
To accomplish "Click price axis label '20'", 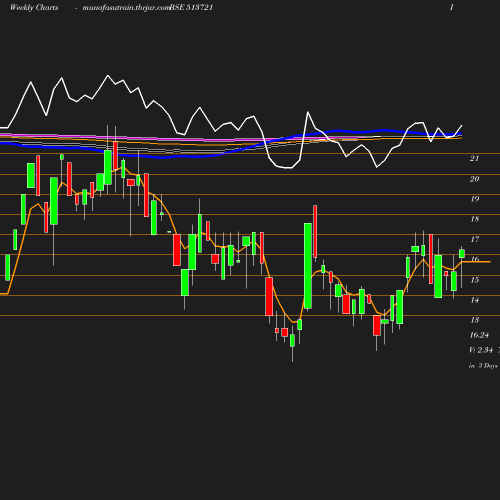I will 474,179.
